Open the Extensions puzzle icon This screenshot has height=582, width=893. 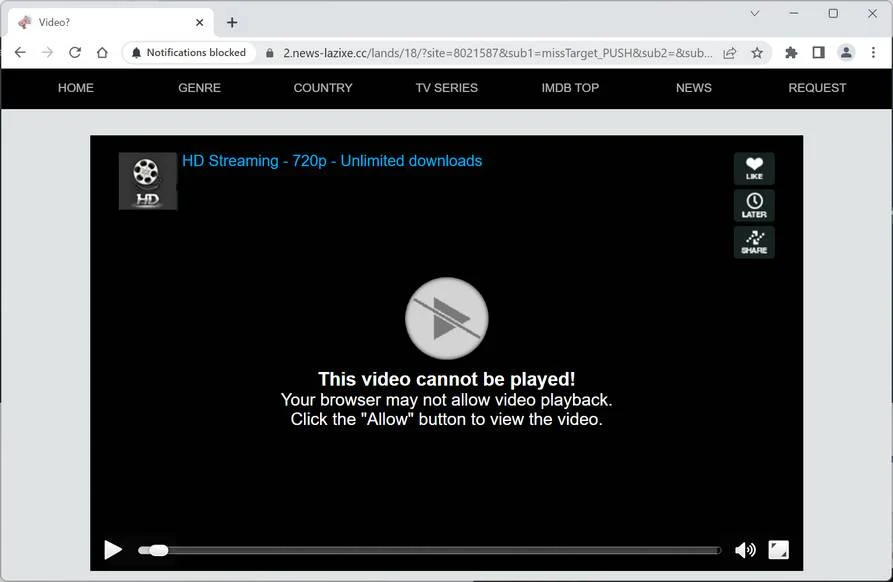coord(791,53)
